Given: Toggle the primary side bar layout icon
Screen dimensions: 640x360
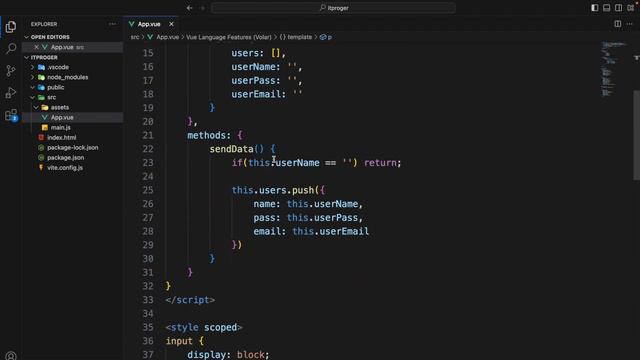Looking at the screenshot, I should tap(595, 8).
